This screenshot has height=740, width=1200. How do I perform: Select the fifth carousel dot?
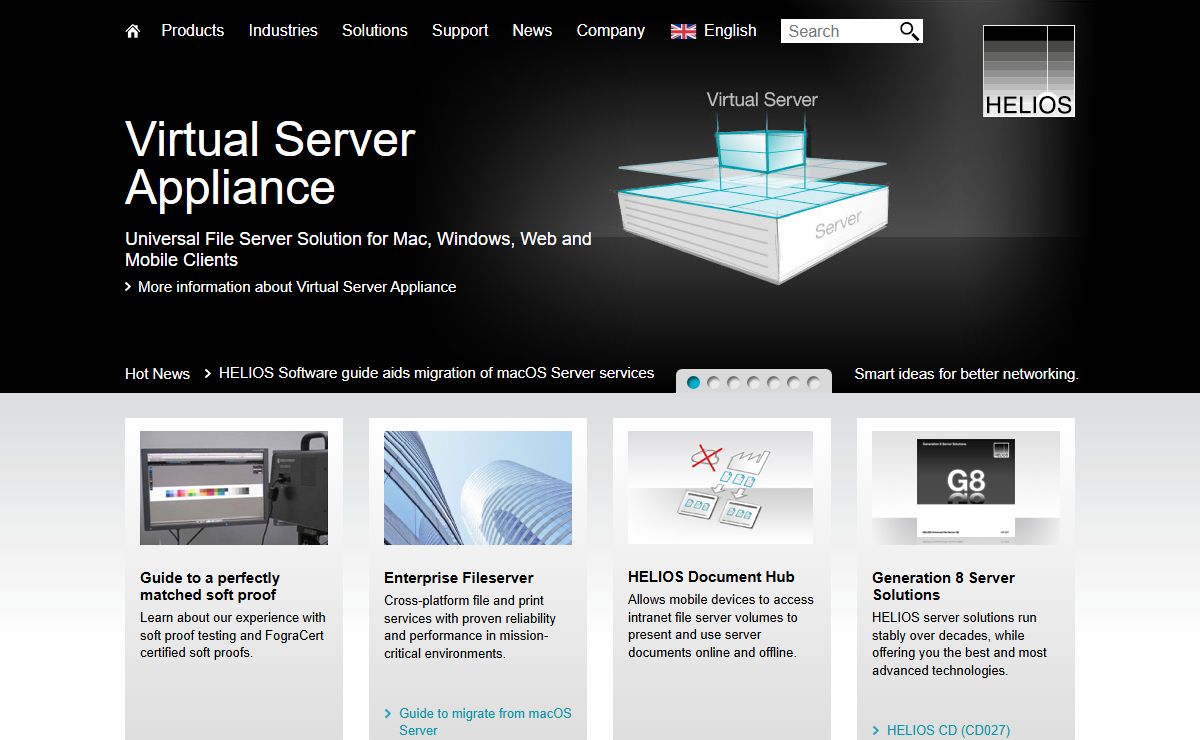(x=774, y=382)
